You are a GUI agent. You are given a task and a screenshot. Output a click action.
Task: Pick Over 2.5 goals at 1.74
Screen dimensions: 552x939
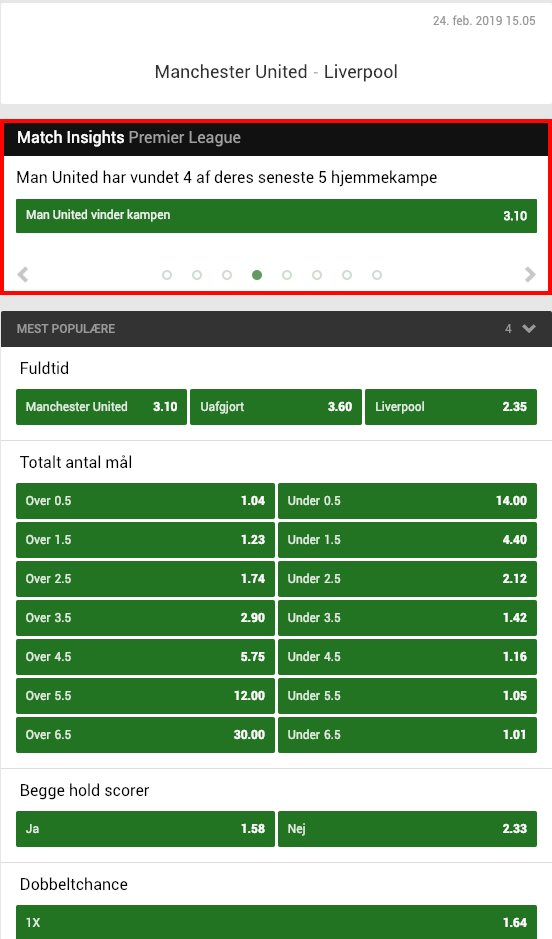point(145,579)
